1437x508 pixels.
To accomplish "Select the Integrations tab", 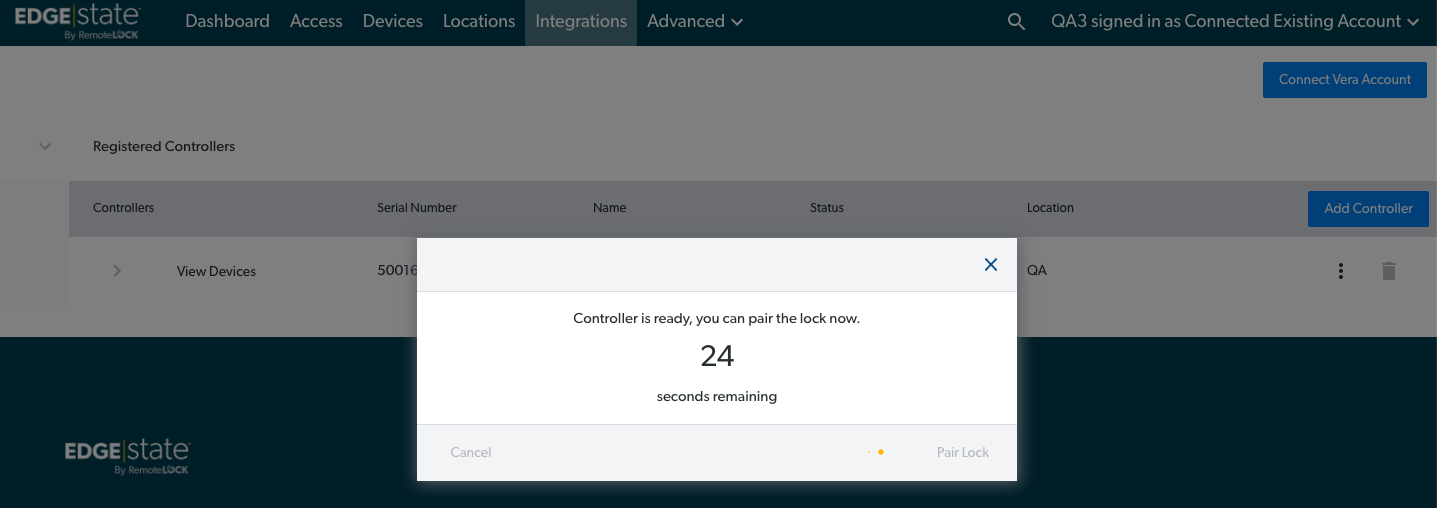I will click(x=581, y=22).
